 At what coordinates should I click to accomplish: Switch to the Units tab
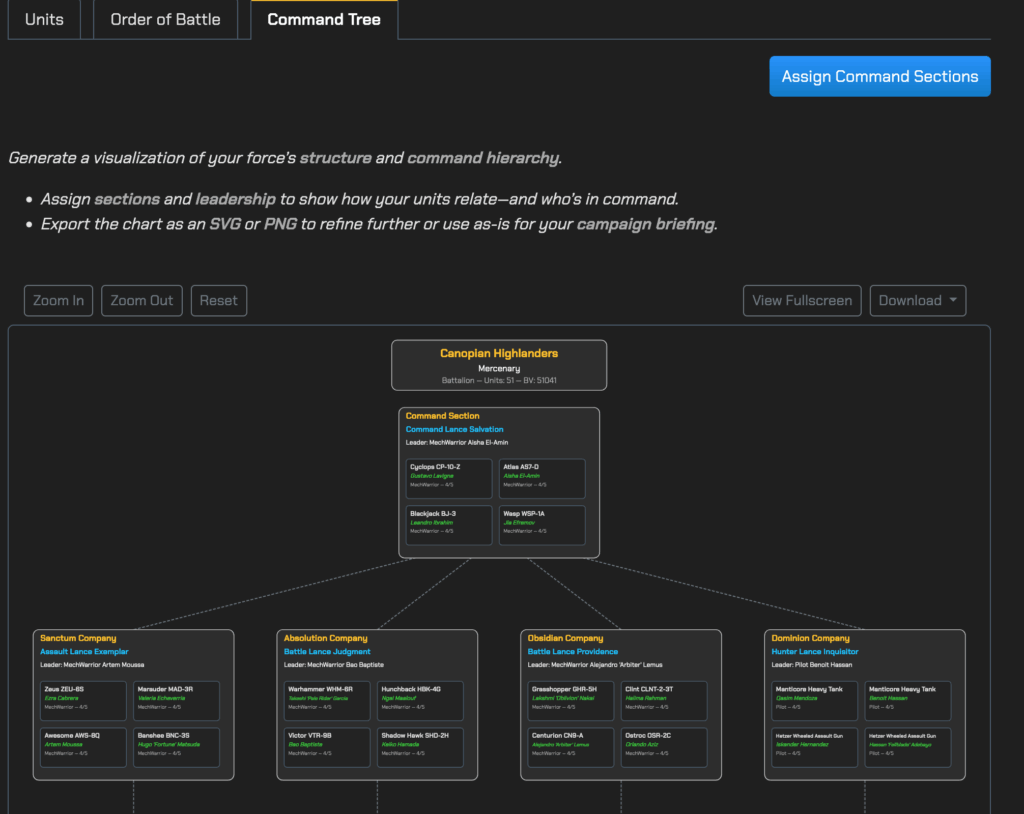44,19
